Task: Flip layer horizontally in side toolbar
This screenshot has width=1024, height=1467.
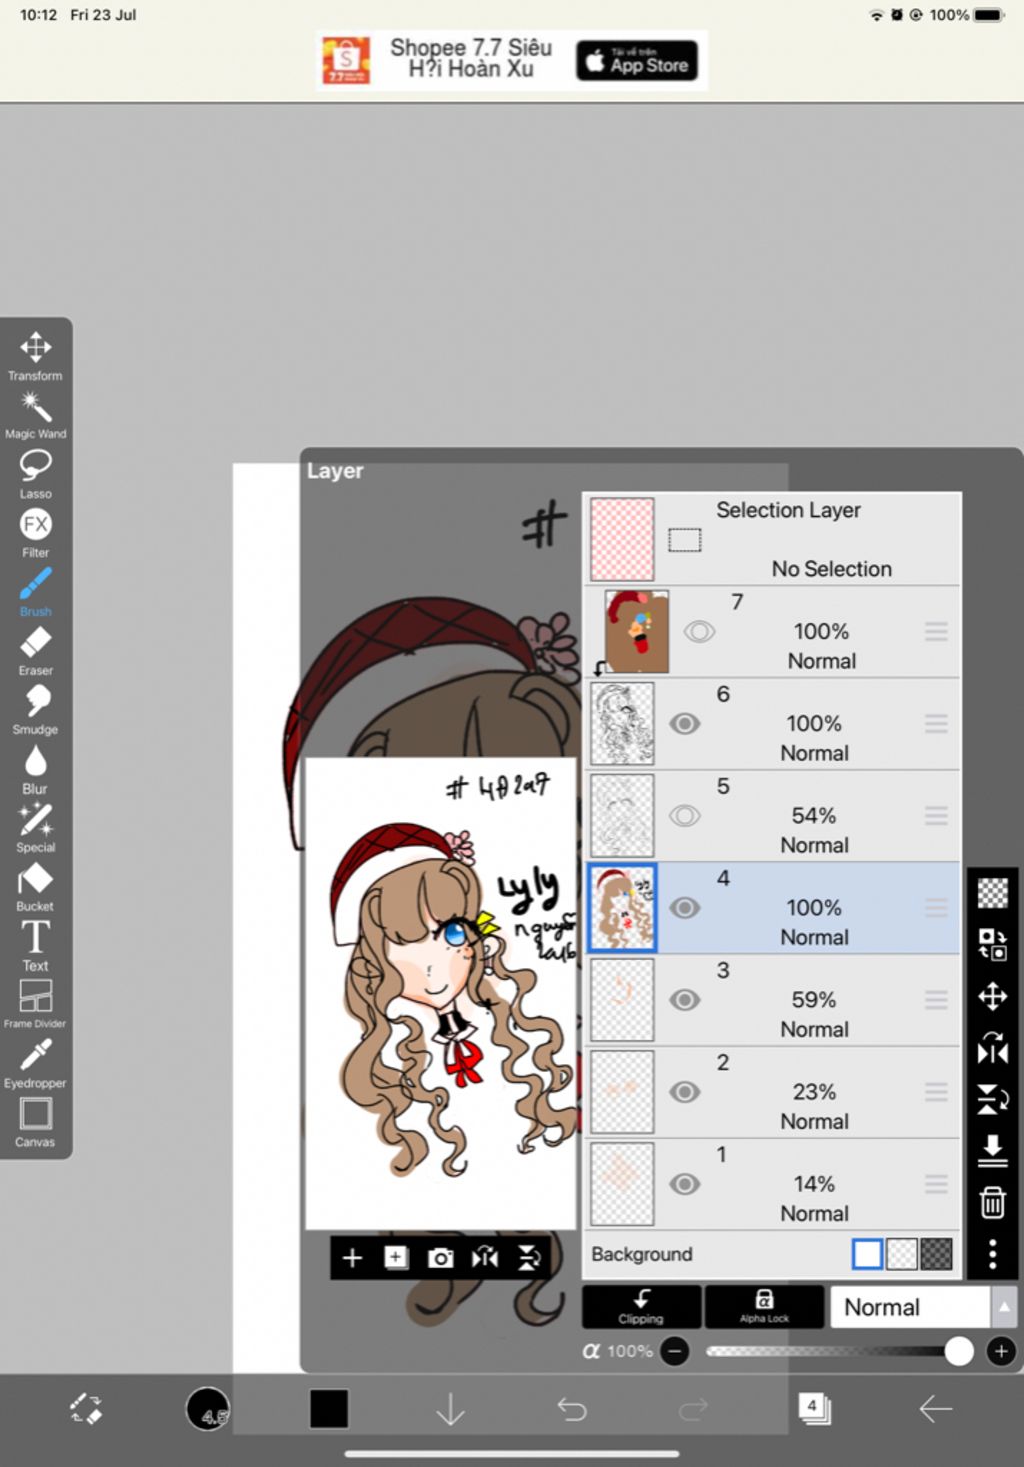Action: 992,1048
